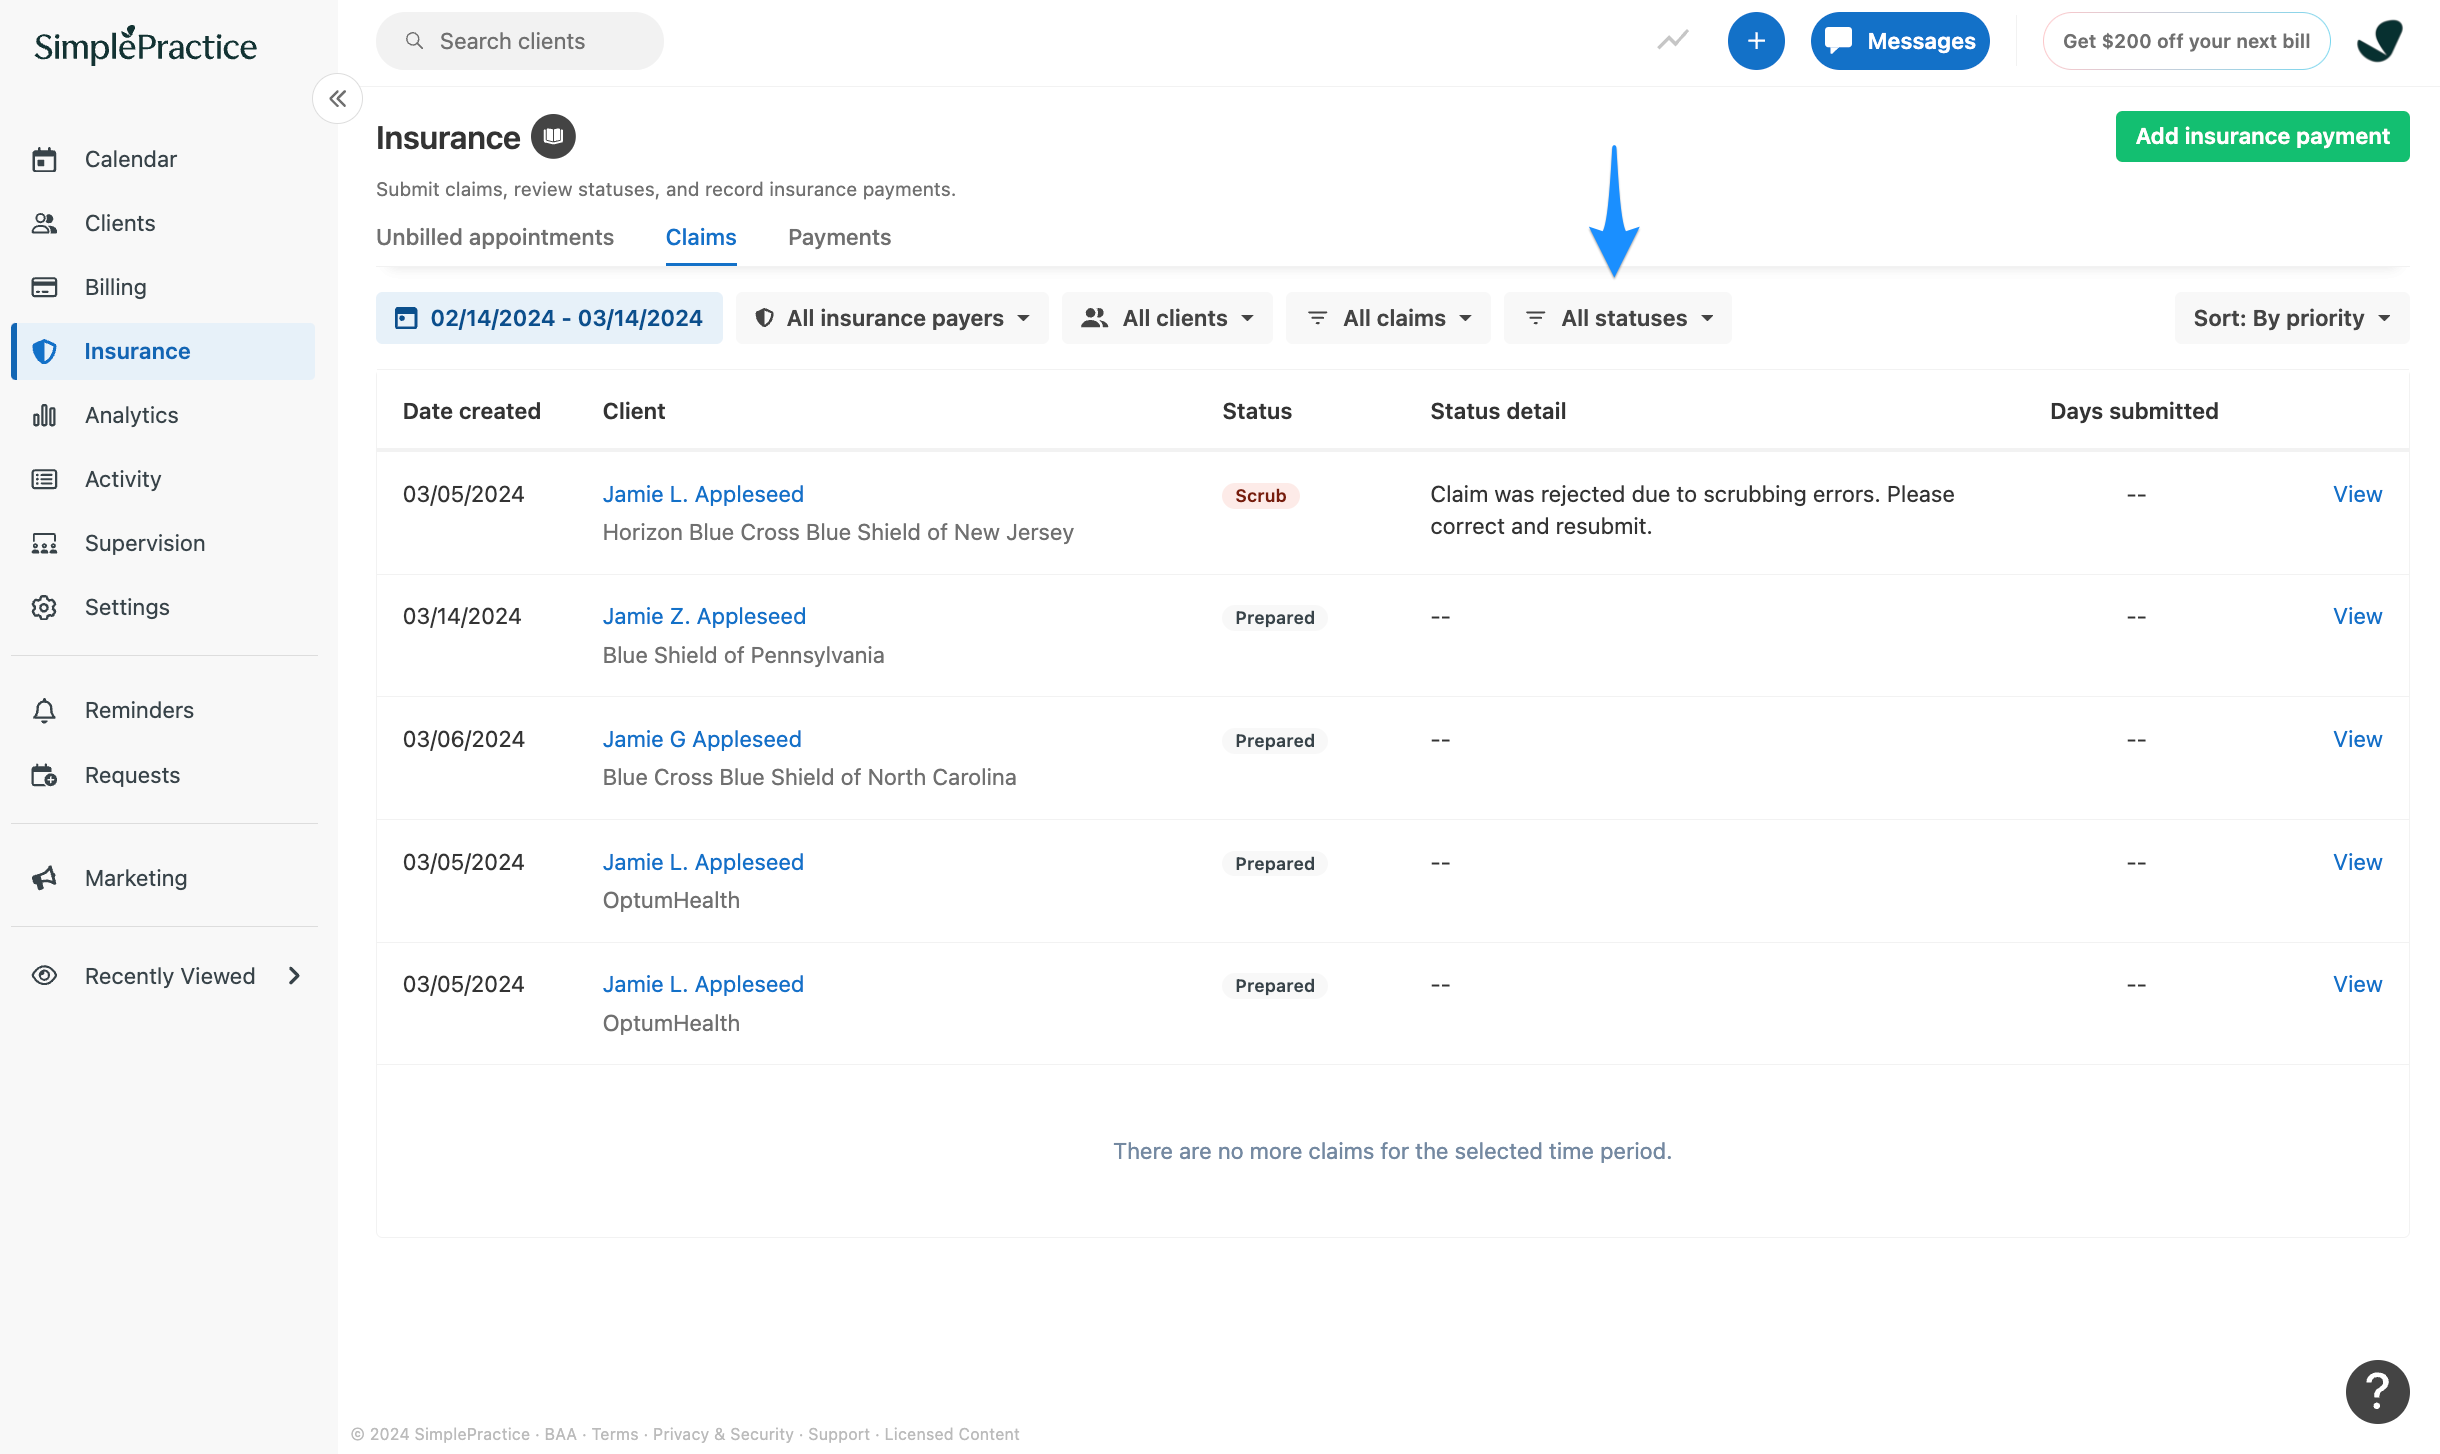Screen dimensions: 2440x1454
Task: Open the BAA footer link
Action: coord(560,1434)
